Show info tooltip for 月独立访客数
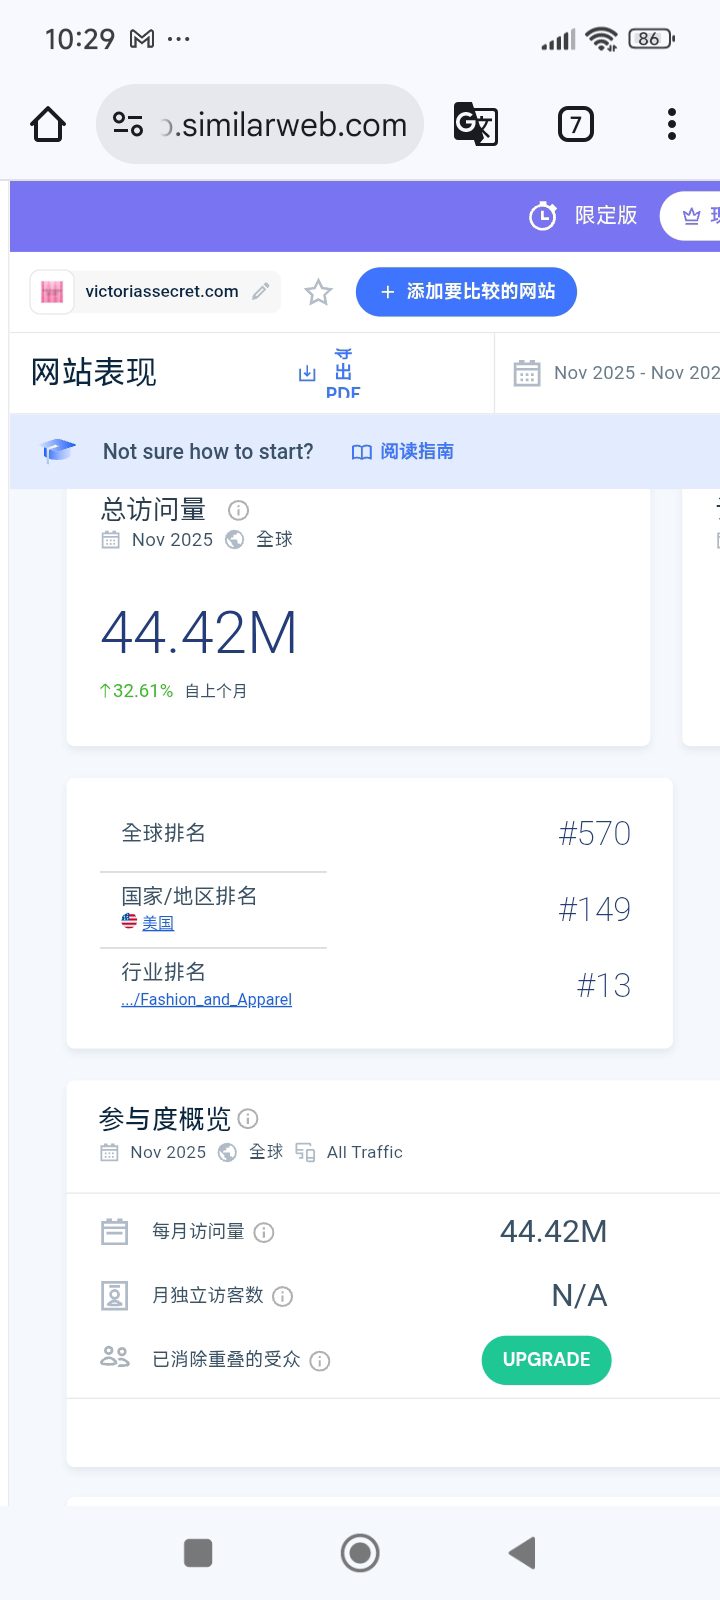Image resolution: width=720 pixels, height=1600 pixels. tap(283, 1297)
